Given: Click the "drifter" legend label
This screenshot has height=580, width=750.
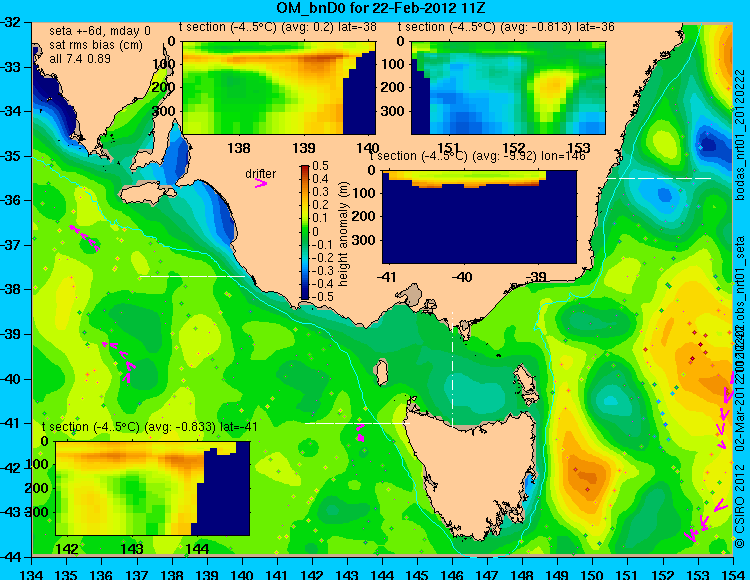Looking at the screenshot, I should tap(261, 174).
